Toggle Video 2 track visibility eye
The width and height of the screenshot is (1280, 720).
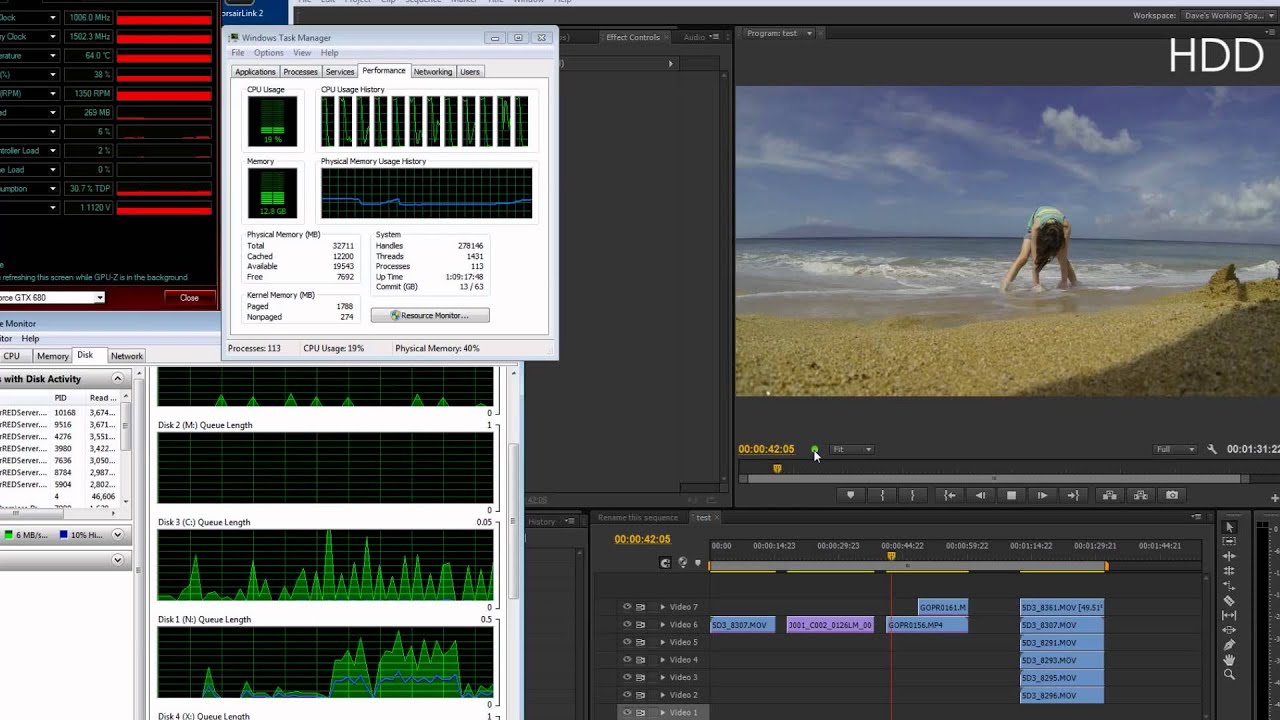point(627,695)
